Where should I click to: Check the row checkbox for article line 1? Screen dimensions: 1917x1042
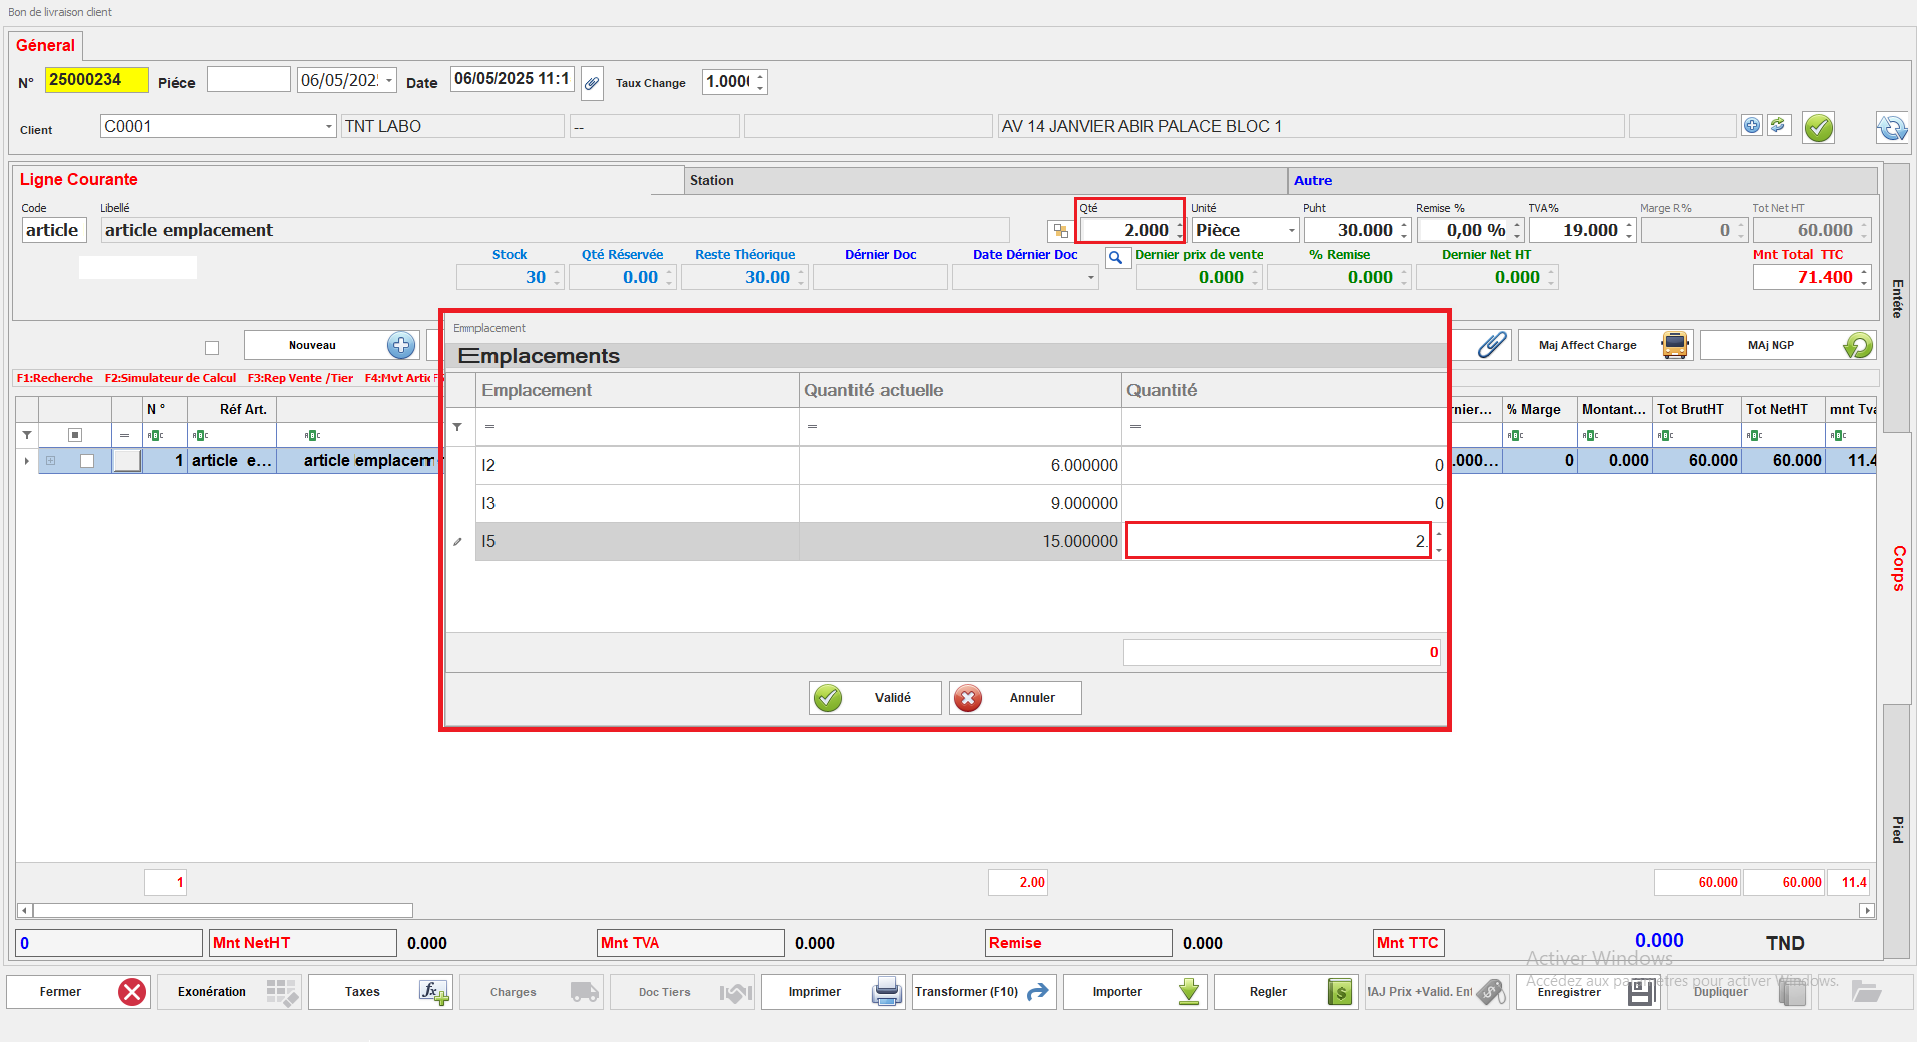(87, 461)
